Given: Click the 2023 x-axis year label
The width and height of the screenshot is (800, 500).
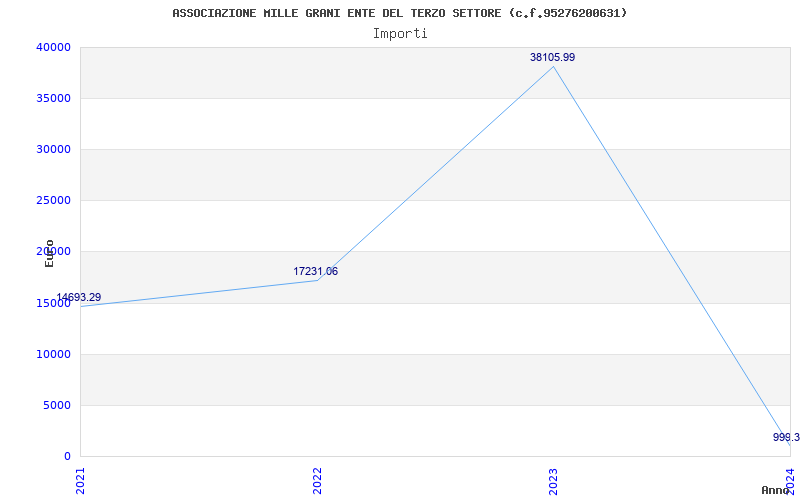Looking at the screenshot, I should [554, 481].
